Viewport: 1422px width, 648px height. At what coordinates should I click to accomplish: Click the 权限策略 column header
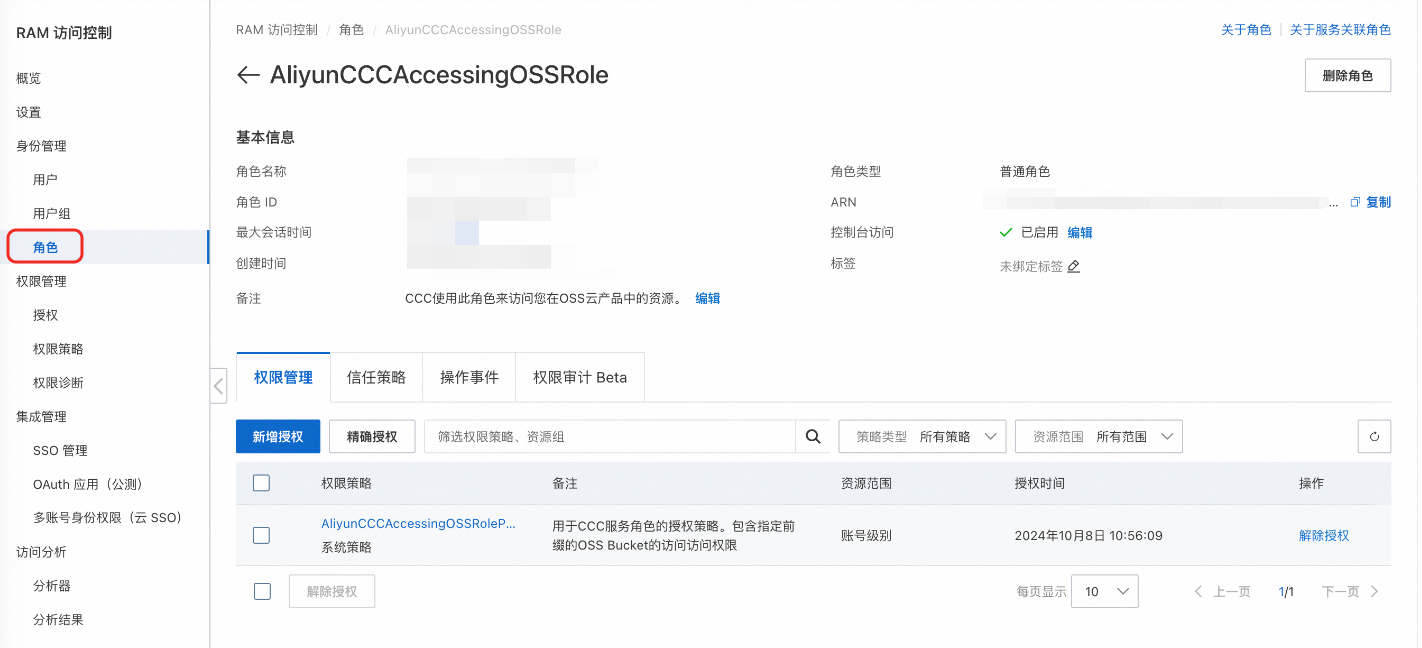click(x=346, y=483)
